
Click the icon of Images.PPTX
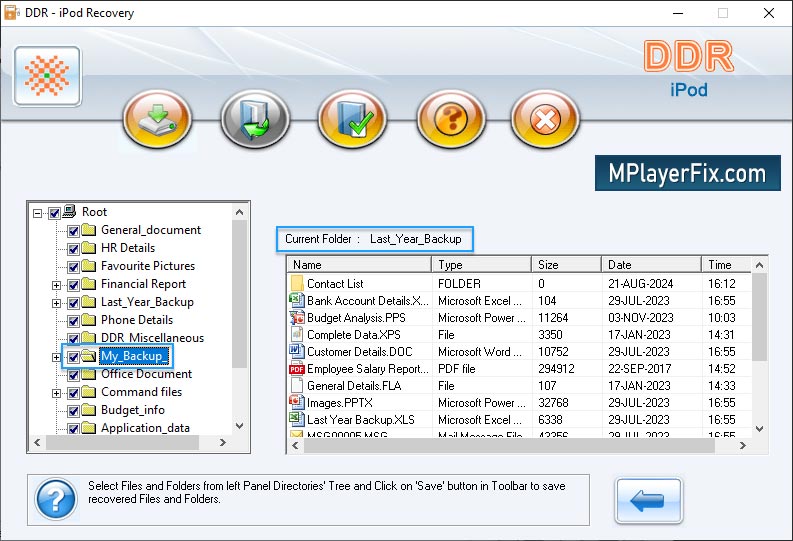(x=296, y=403)
